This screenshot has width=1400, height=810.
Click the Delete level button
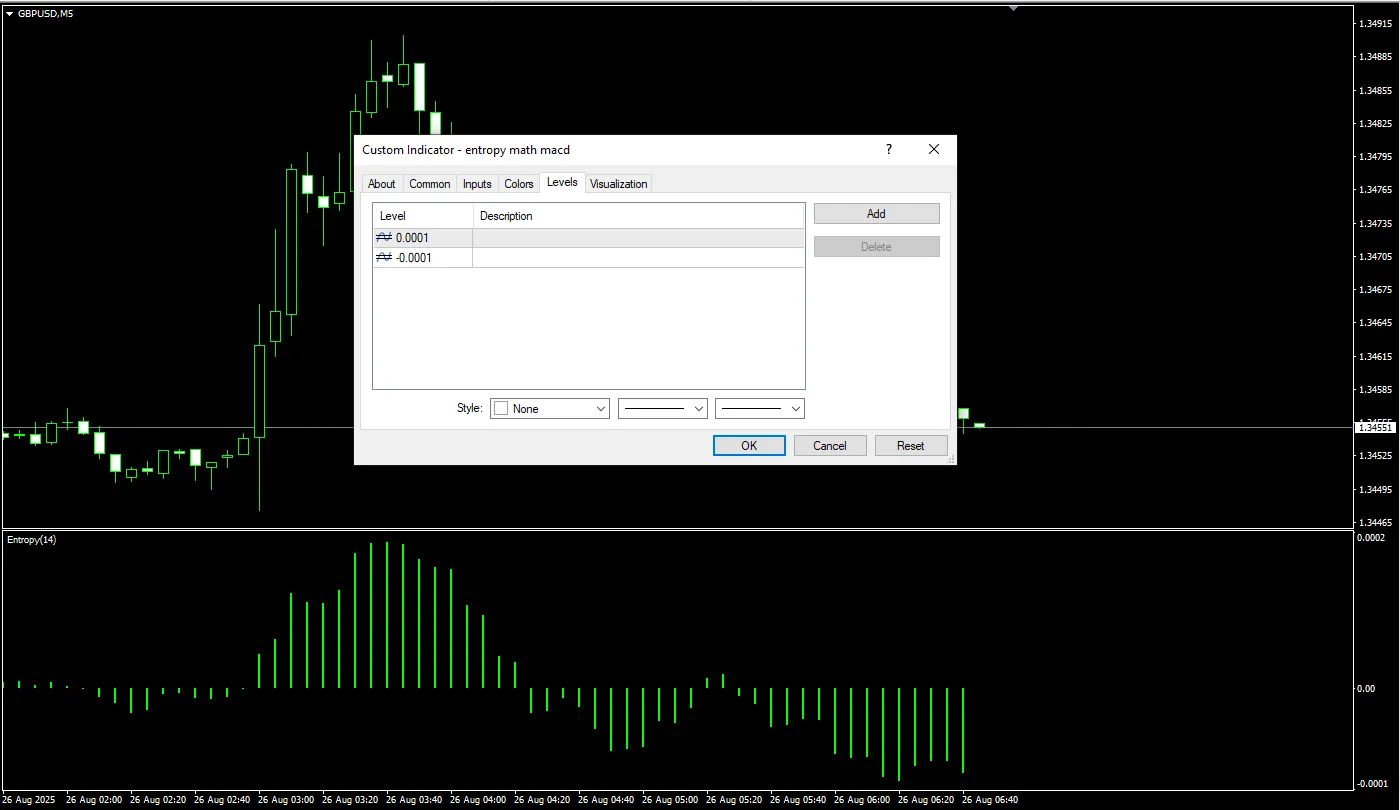[x=876, y=247]
